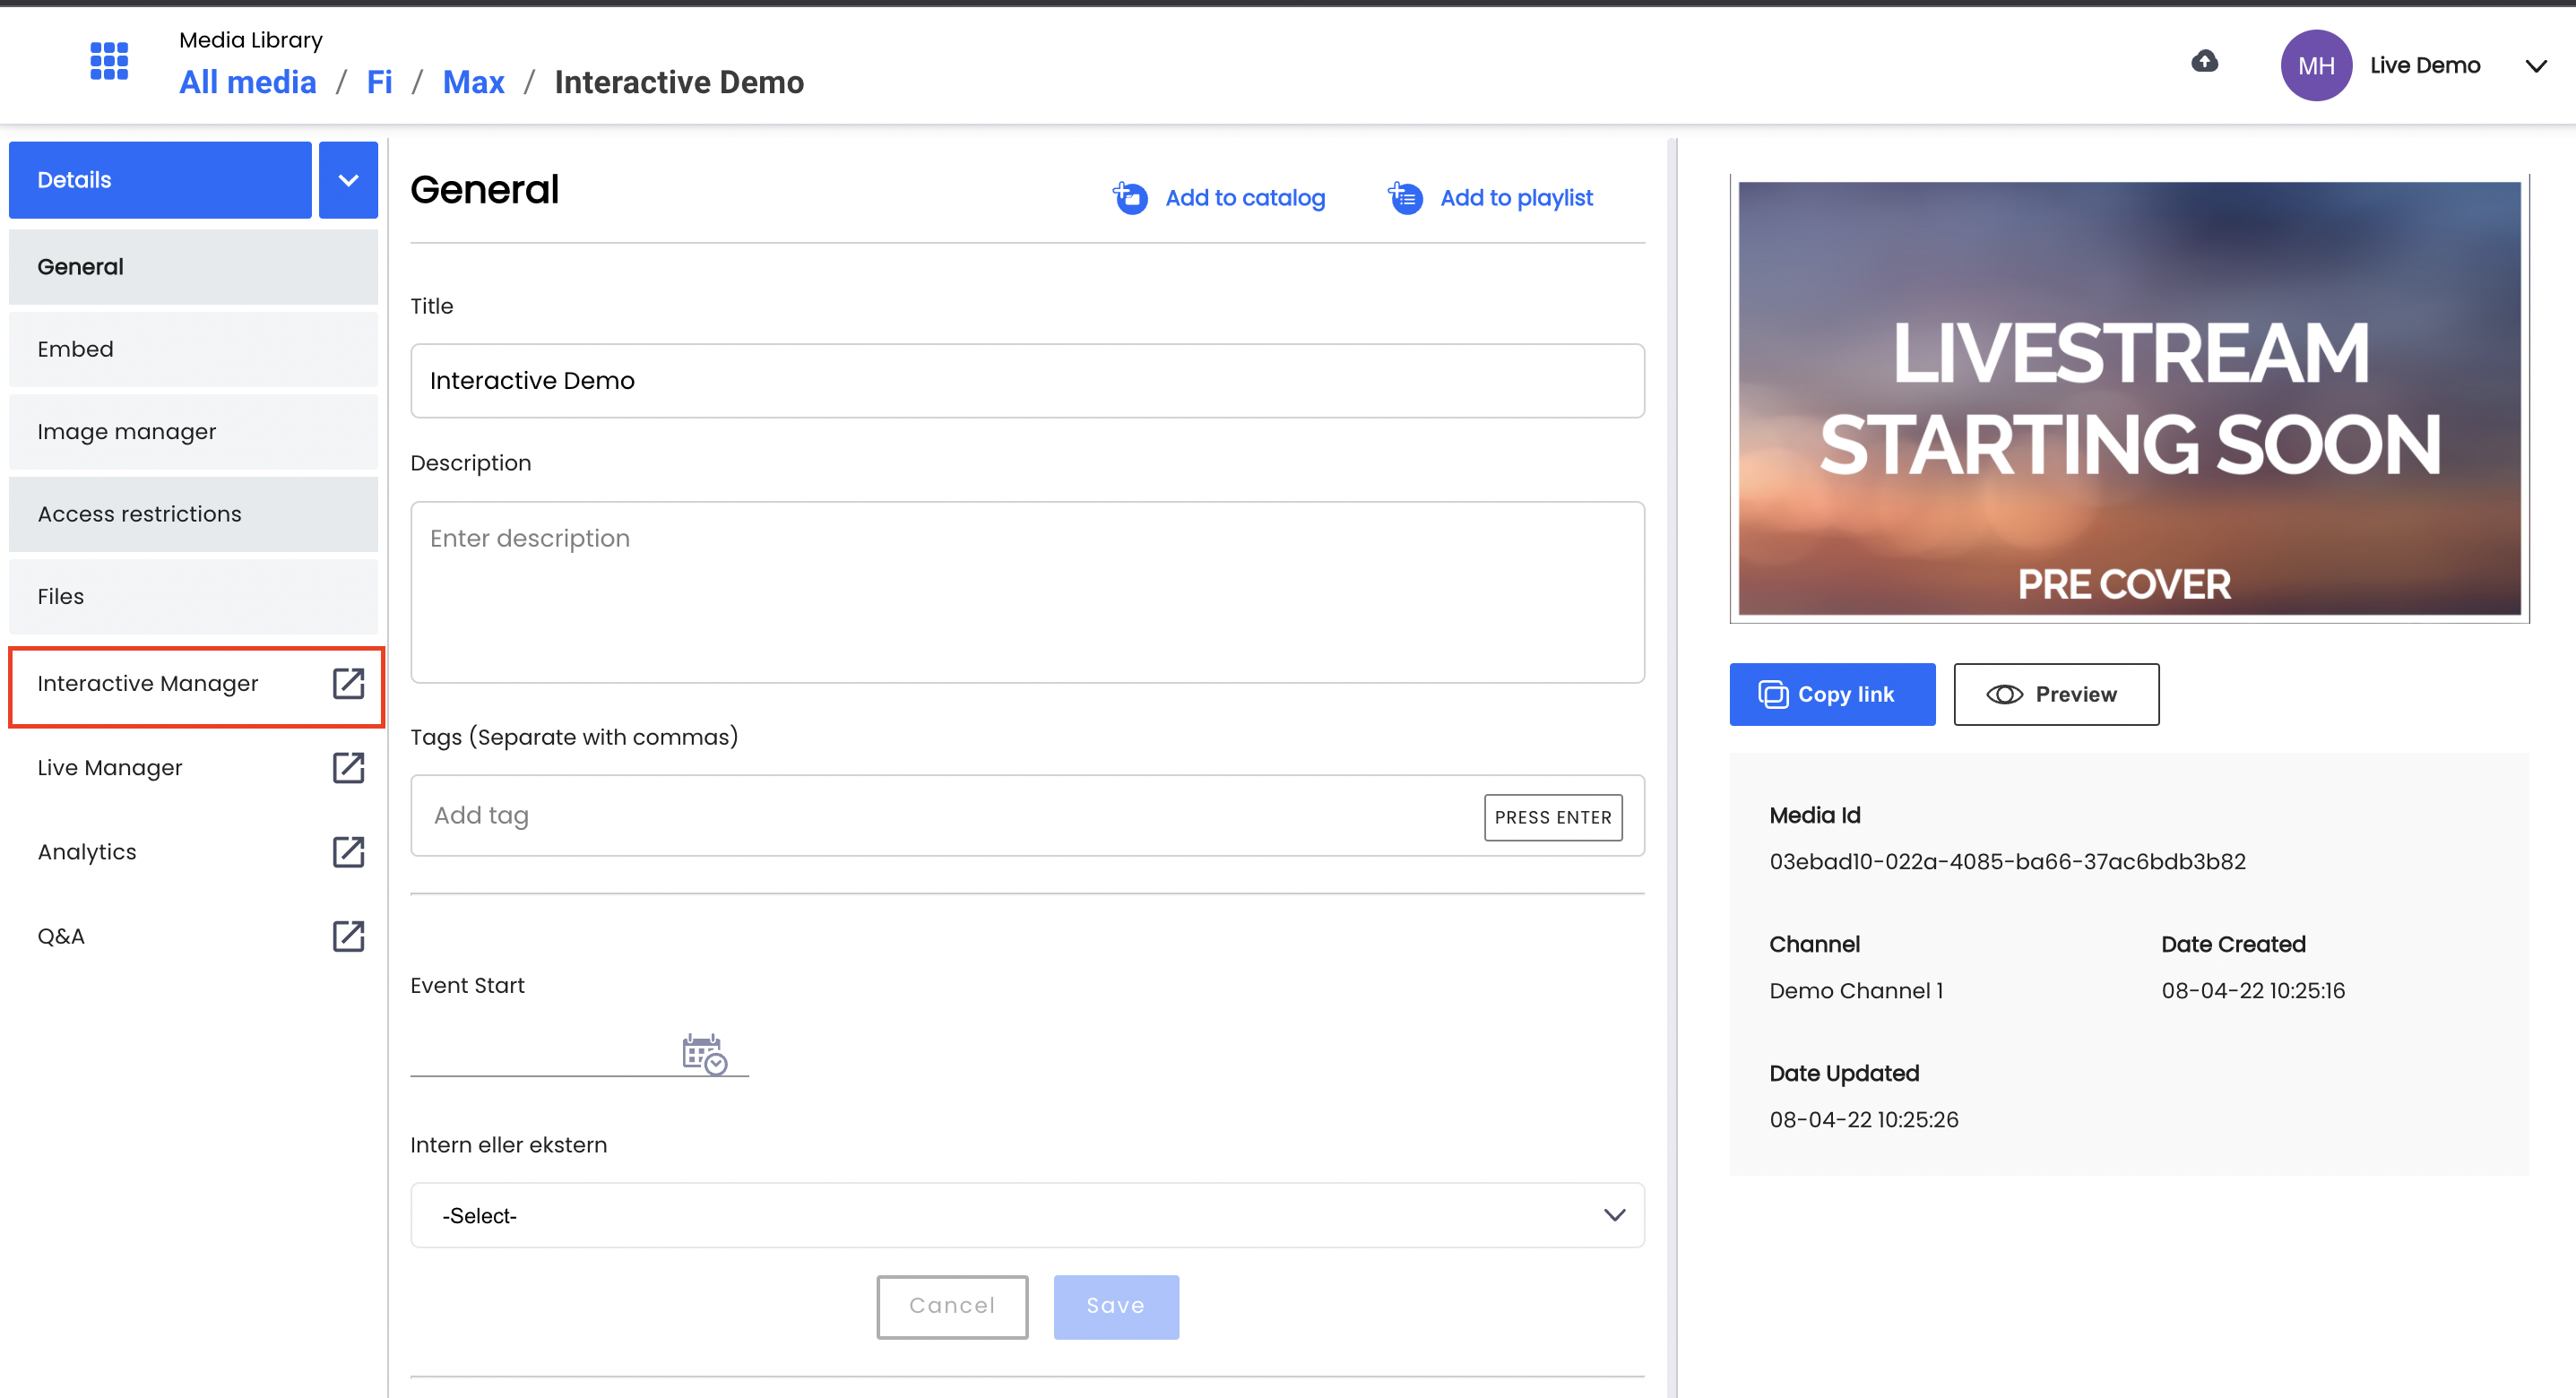Open the apps grid menu icon
This screenshot has width=2576, height=1398.
(109, 61)
